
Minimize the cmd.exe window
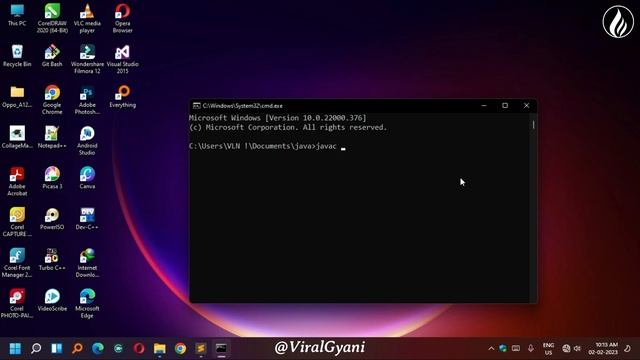484,106
